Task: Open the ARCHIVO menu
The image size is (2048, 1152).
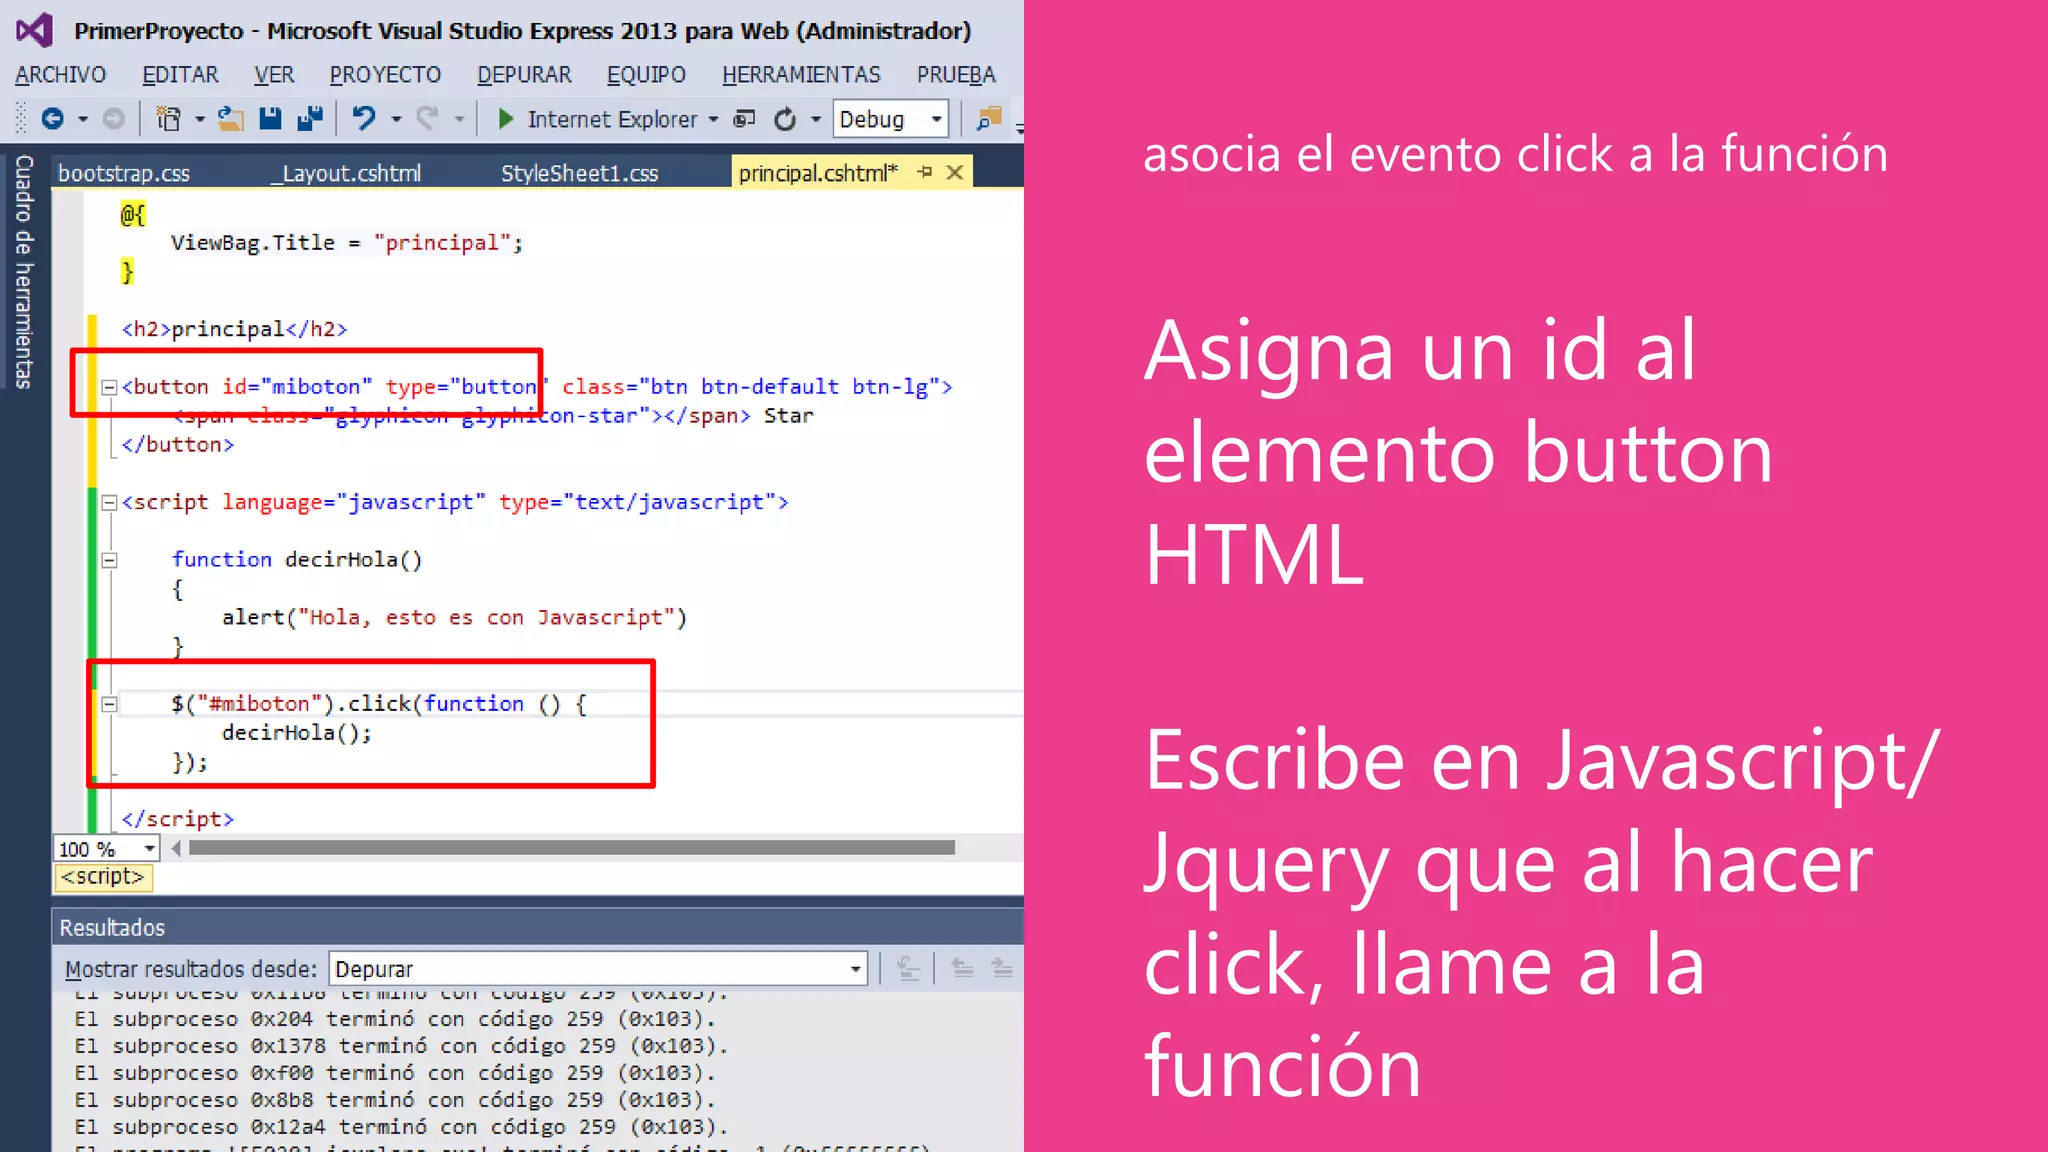Action: click(60, 75)
